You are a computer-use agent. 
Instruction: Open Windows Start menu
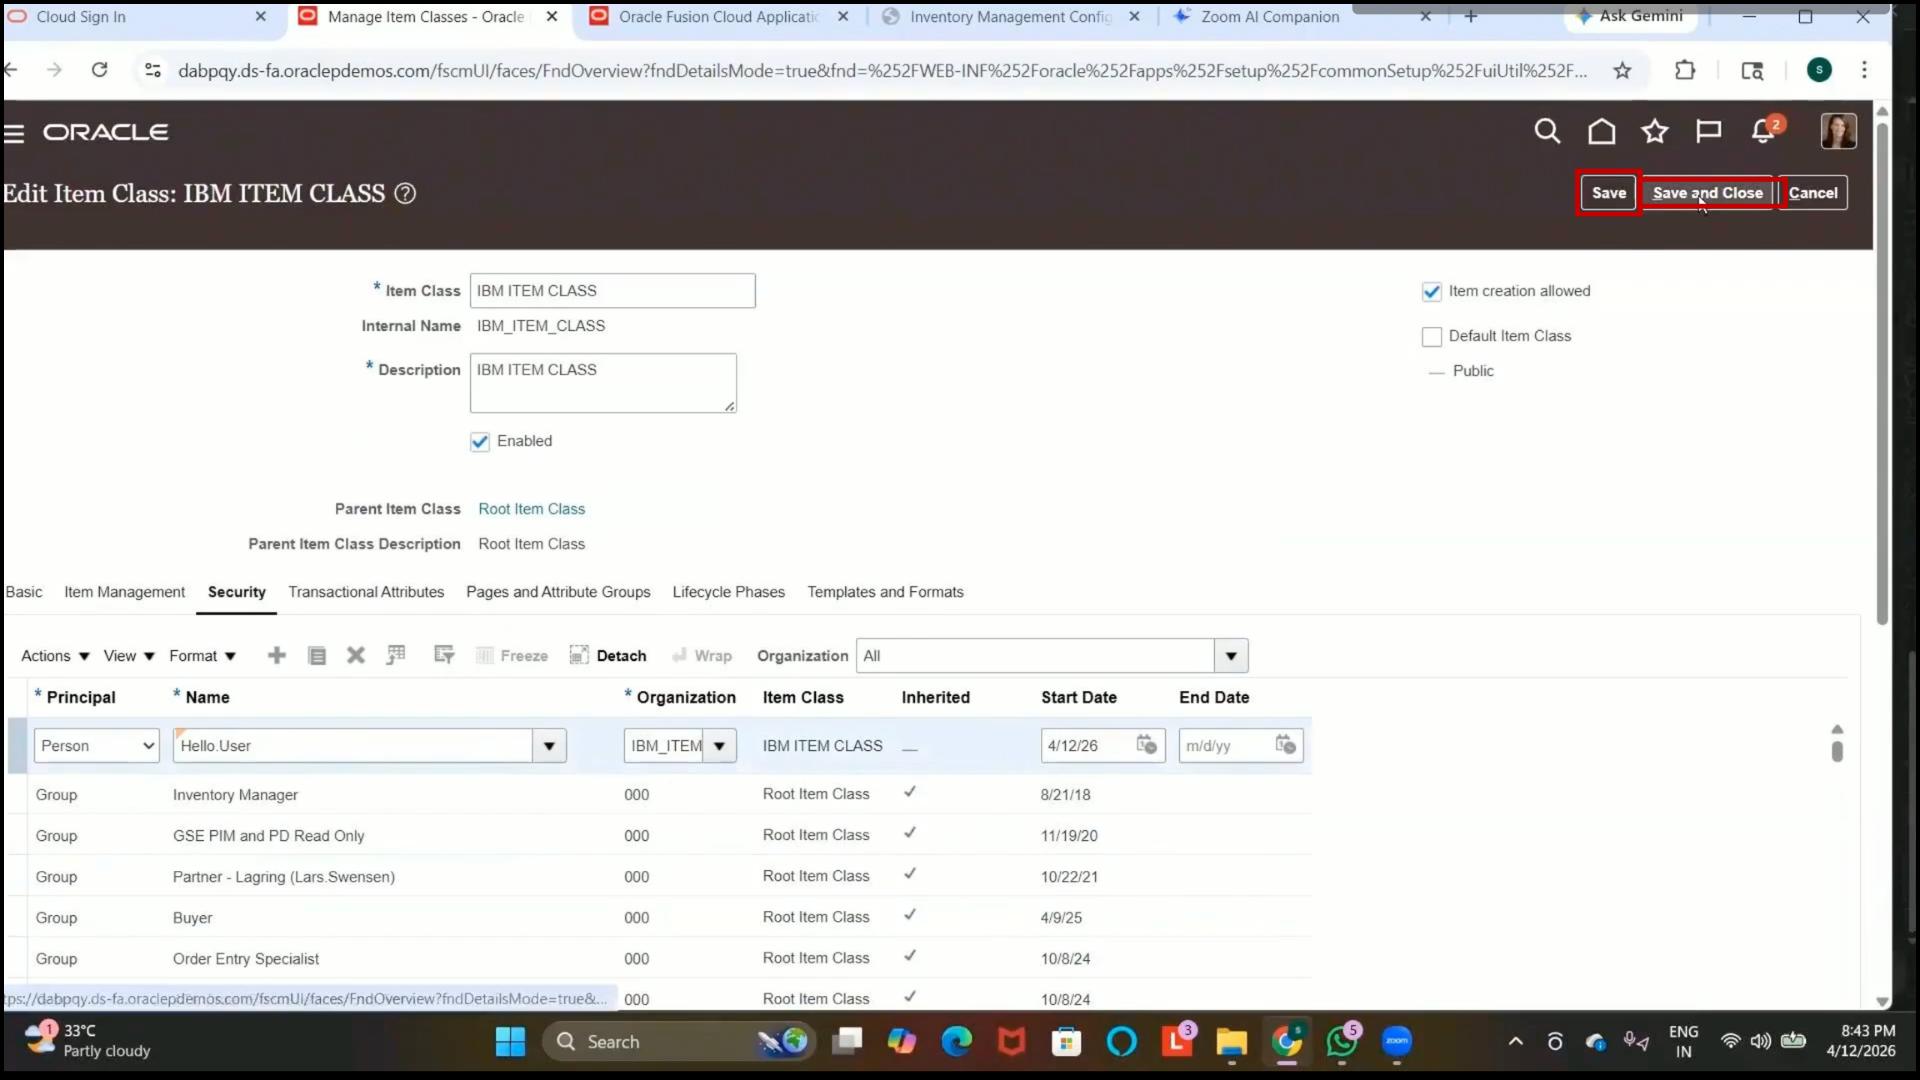pyautogui.click(x=510, y=1042)
